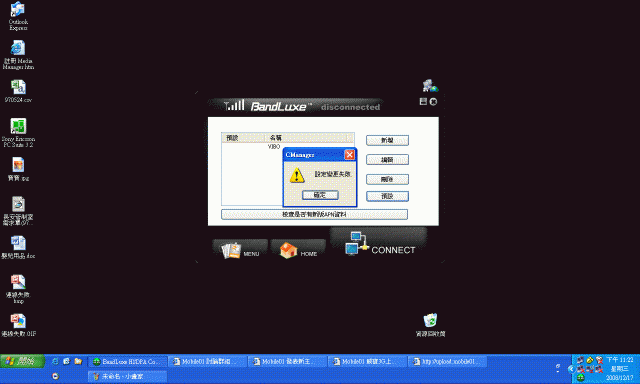This screenshot has width=640, height=384.
Task: Click the green globe tray icon
Action: pos(580,378)
